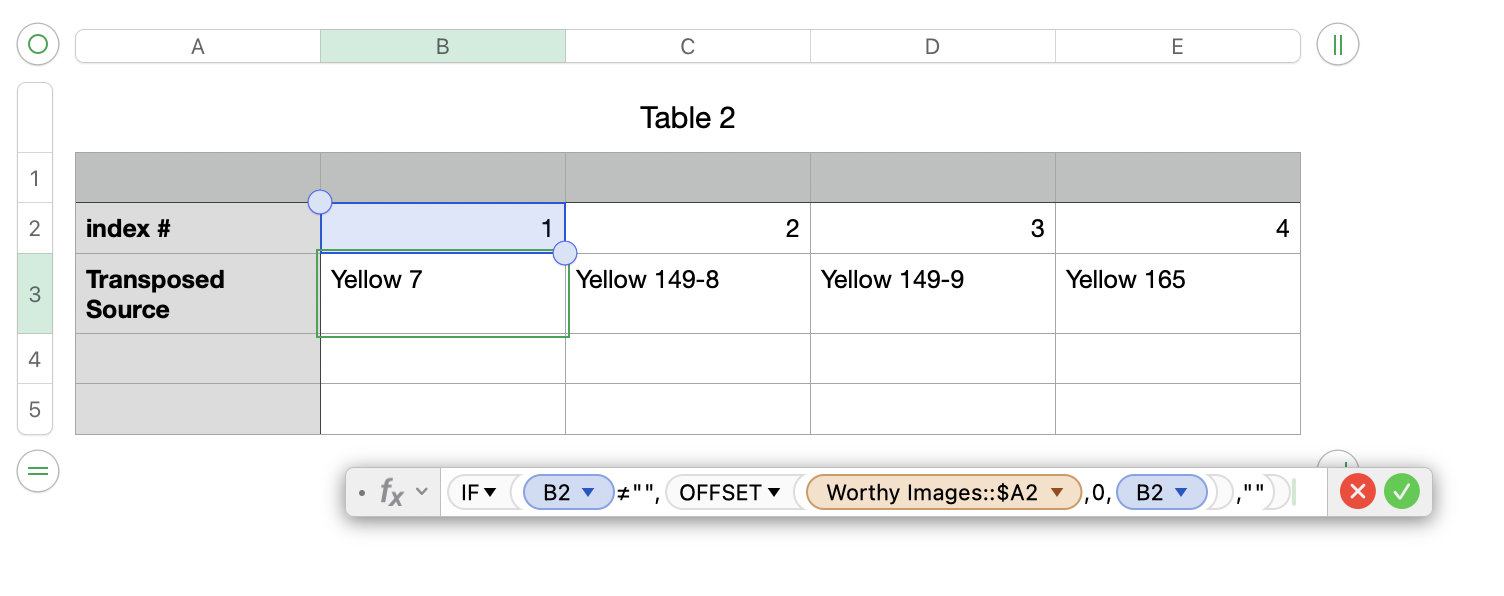Click the 'Transposed Source' header cell

(197, 294)
